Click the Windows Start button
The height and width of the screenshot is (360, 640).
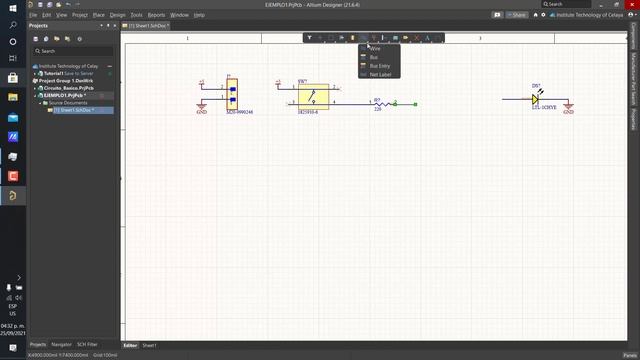pos(13,8)
